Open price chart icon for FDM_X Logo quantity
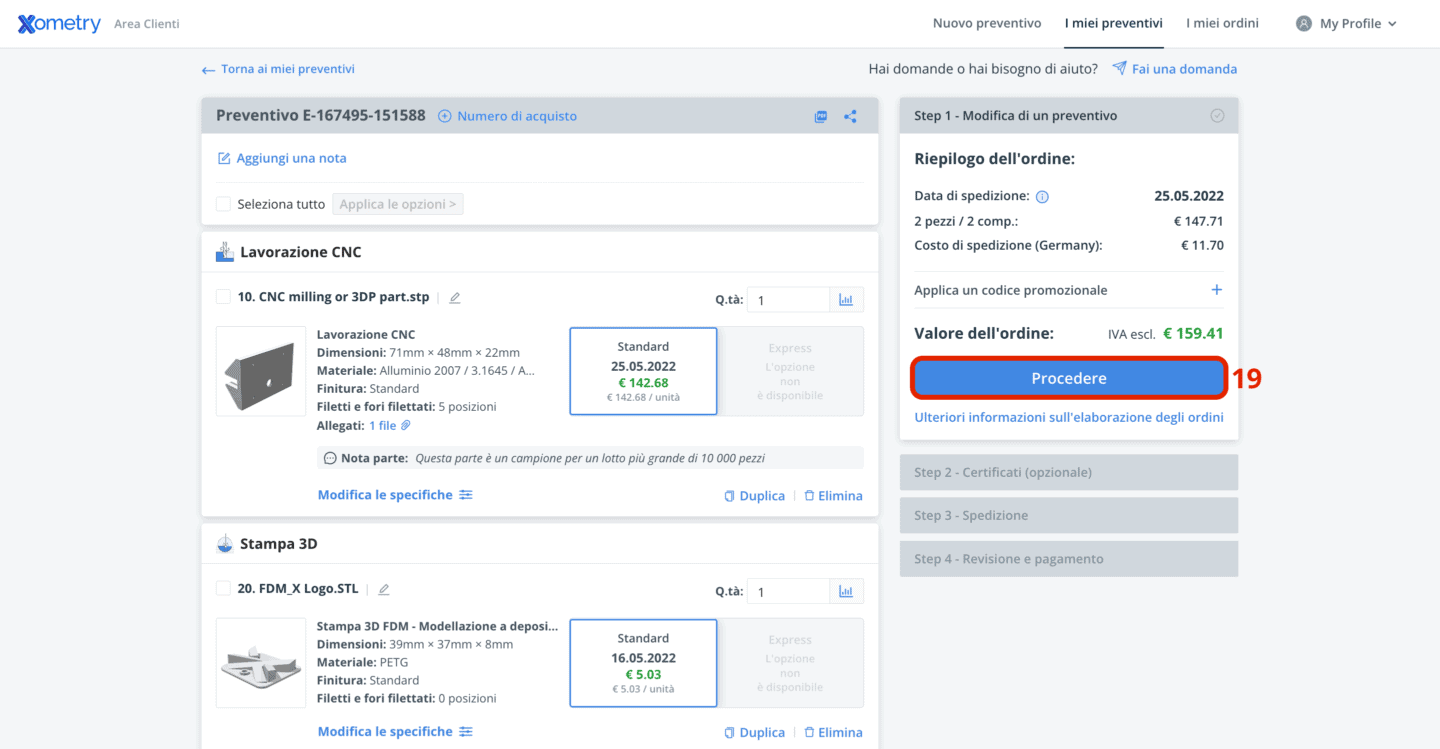Image resolution: width=1440 pixels, height=749 pixels. point(846,591)
